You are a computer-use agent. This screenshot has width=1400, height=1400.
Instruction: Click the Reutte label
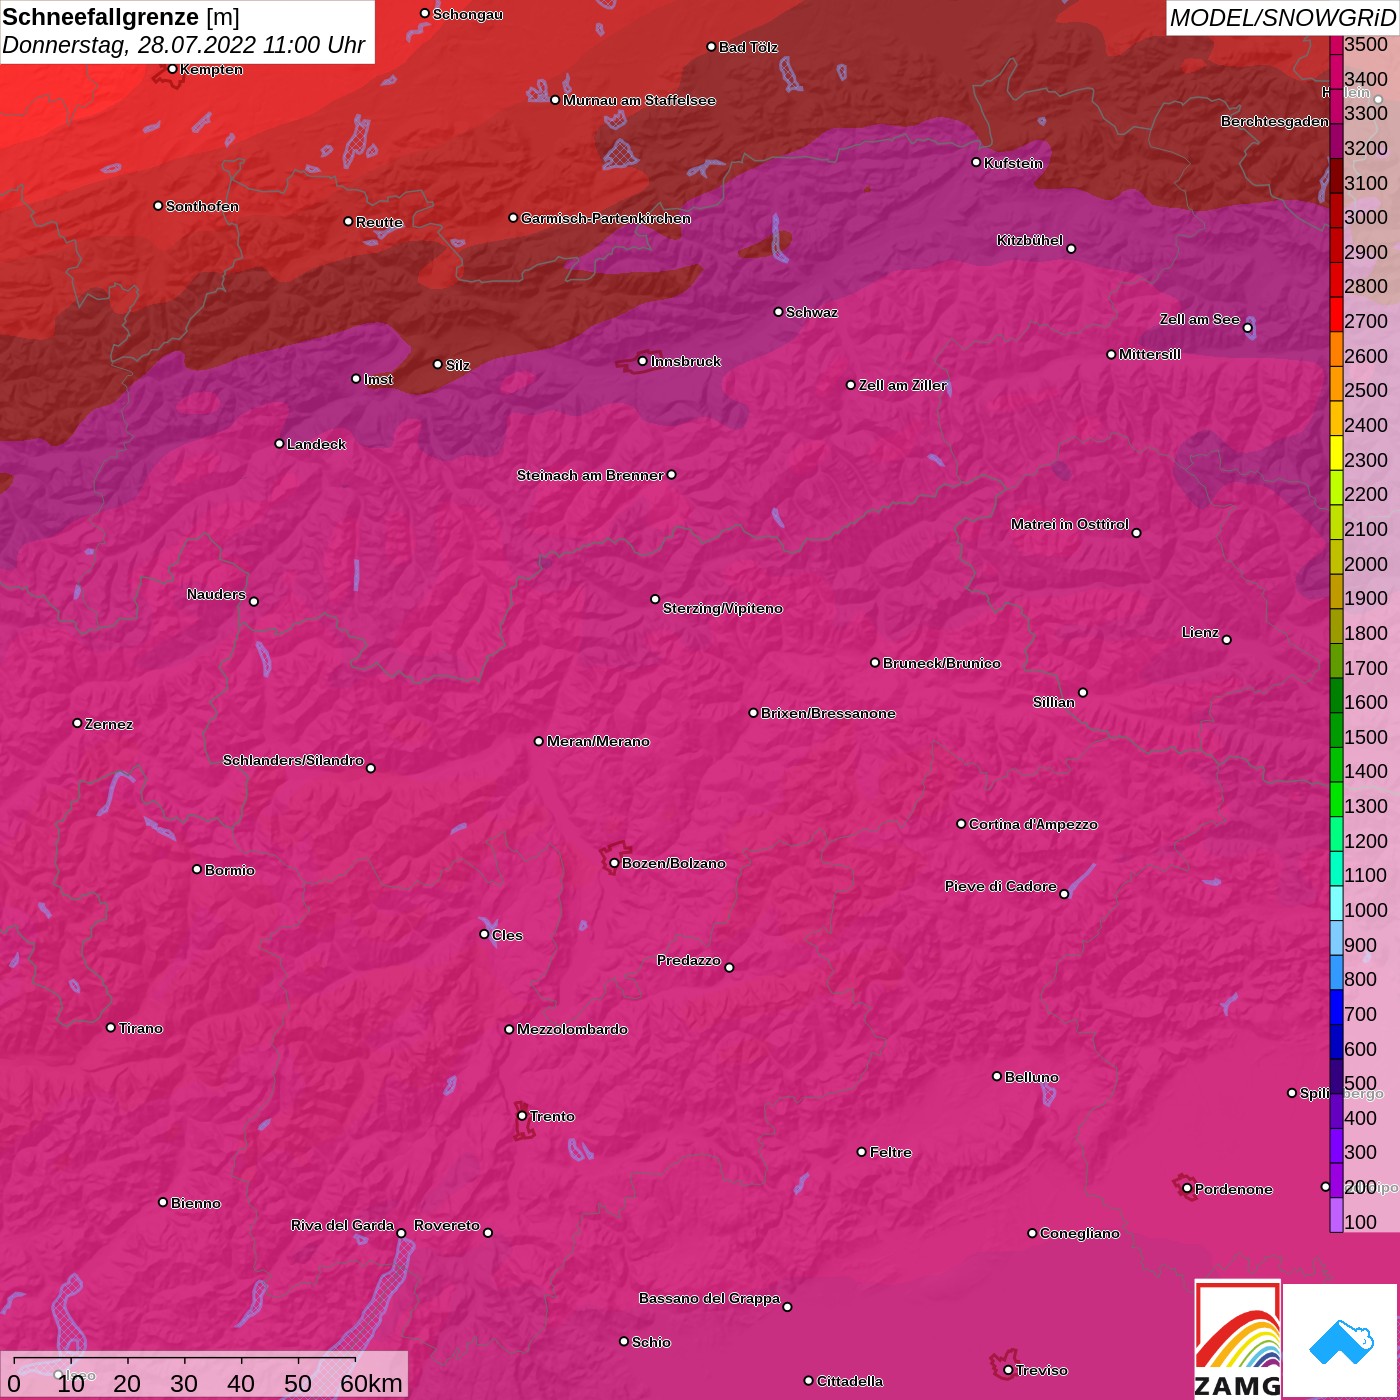click(x=379, y=222)
